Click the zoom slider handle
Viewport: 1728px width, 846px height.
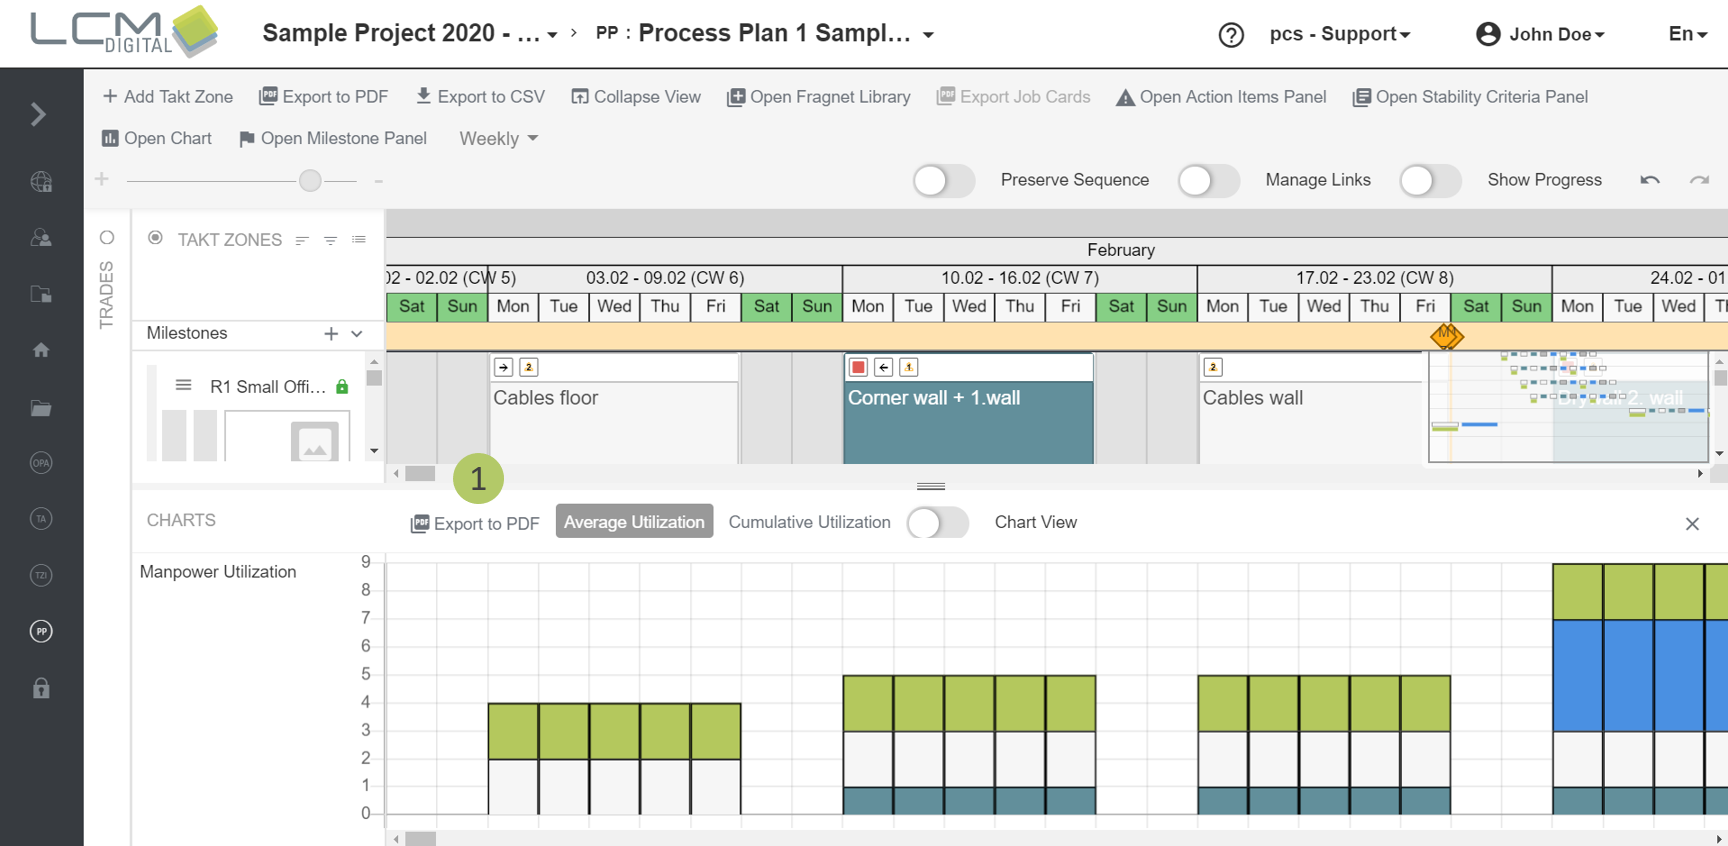pos(310,181)
